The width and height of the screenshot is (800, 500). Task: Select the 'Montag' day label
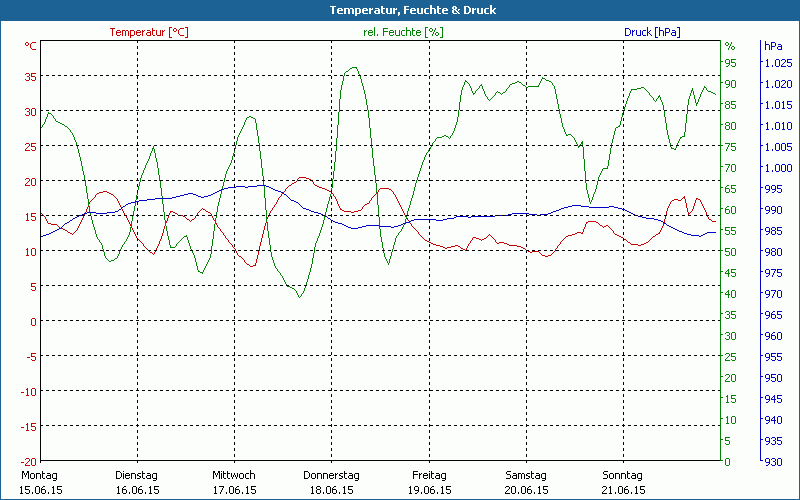(39, 475)
